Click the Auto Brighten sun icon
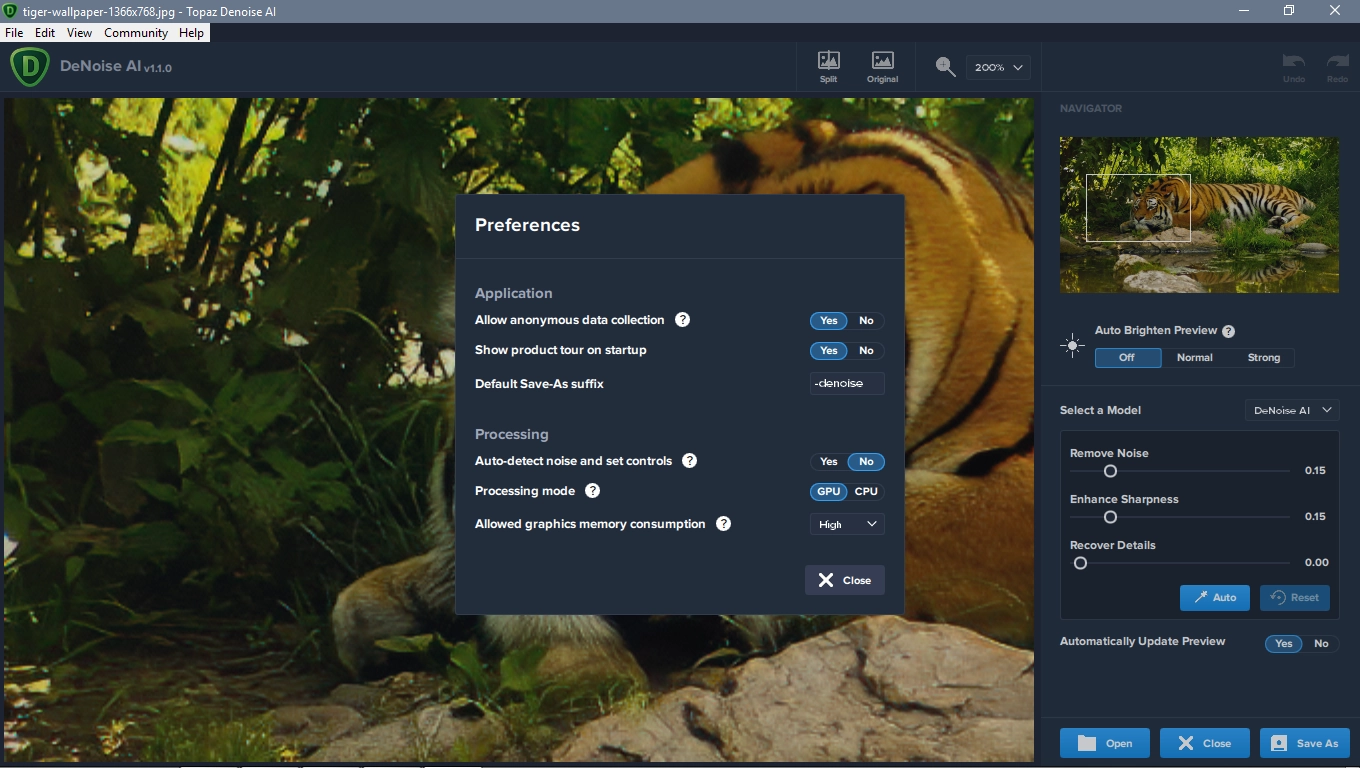 pyautogui.click(x=1073, y=346)
